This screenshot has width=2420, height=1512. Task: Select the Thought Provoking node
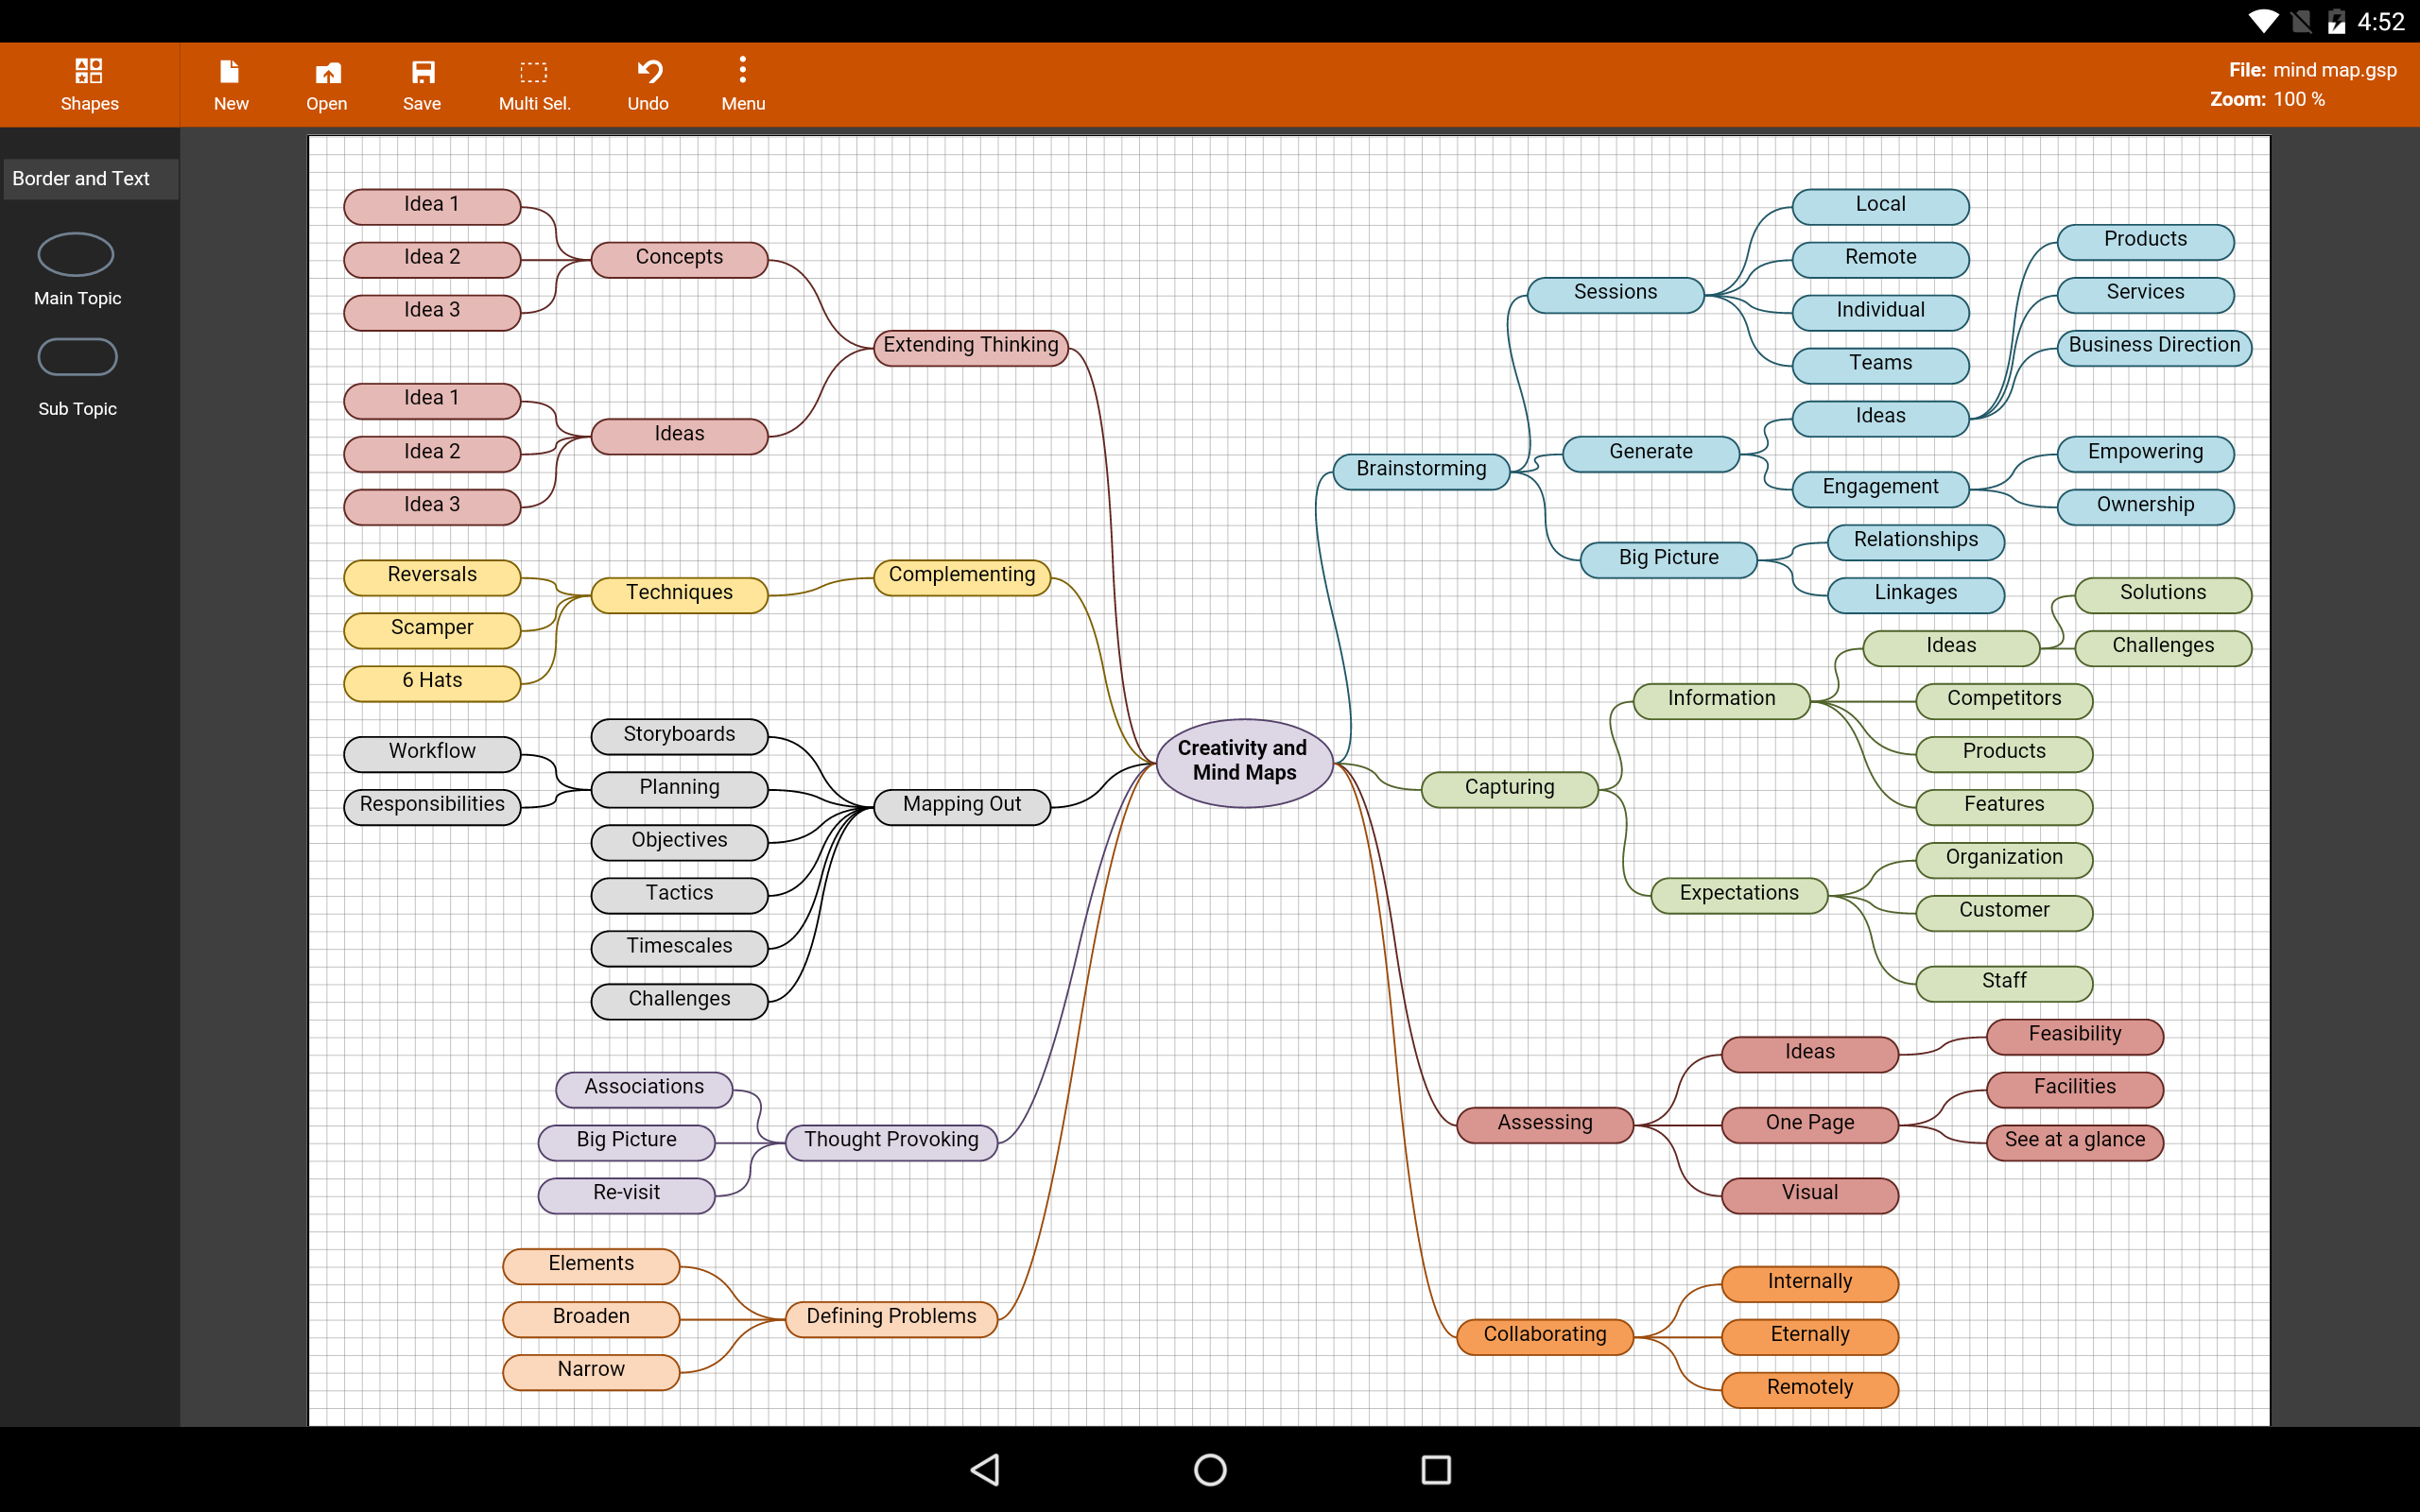tap(891, 1140)
